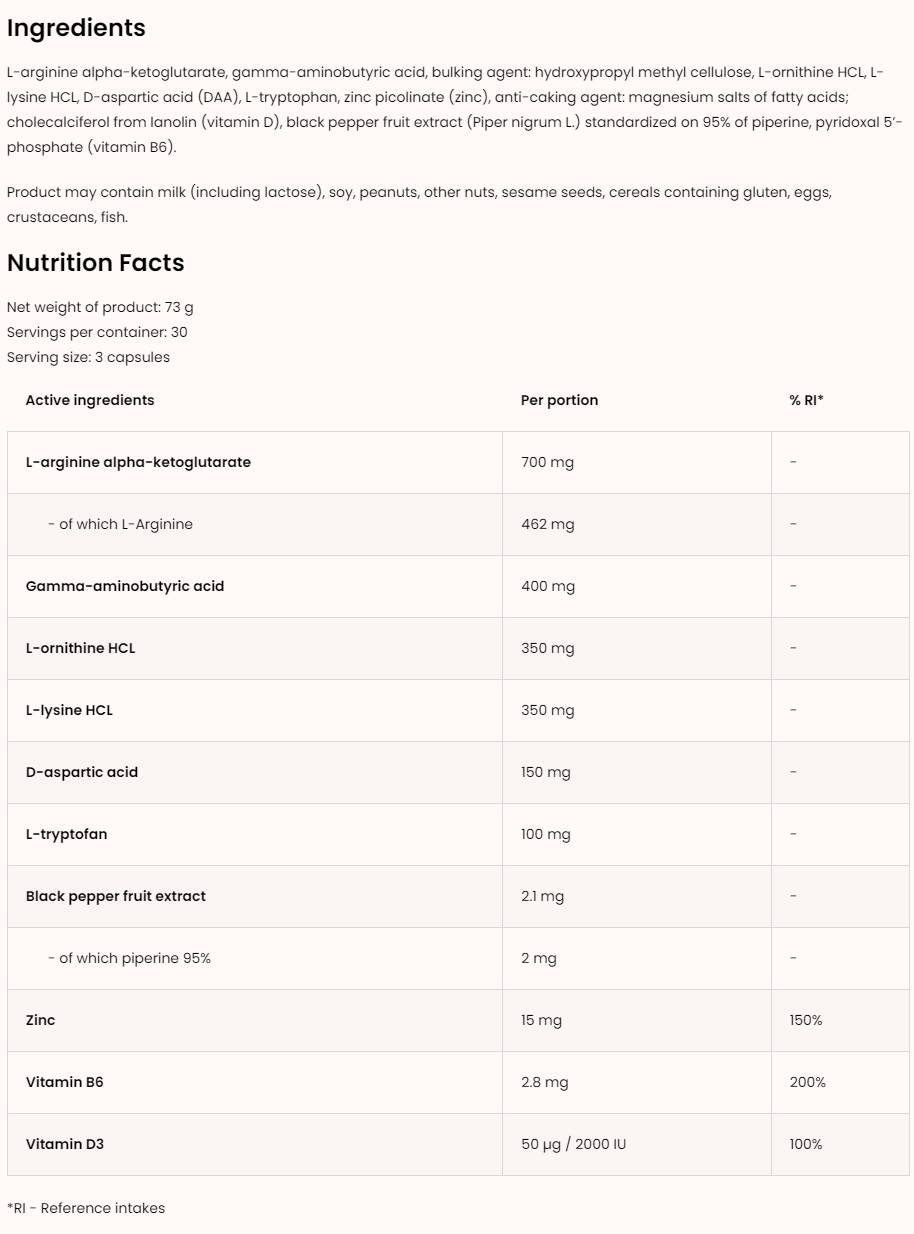Click the D-aspartic acid row label

[82, 772]
